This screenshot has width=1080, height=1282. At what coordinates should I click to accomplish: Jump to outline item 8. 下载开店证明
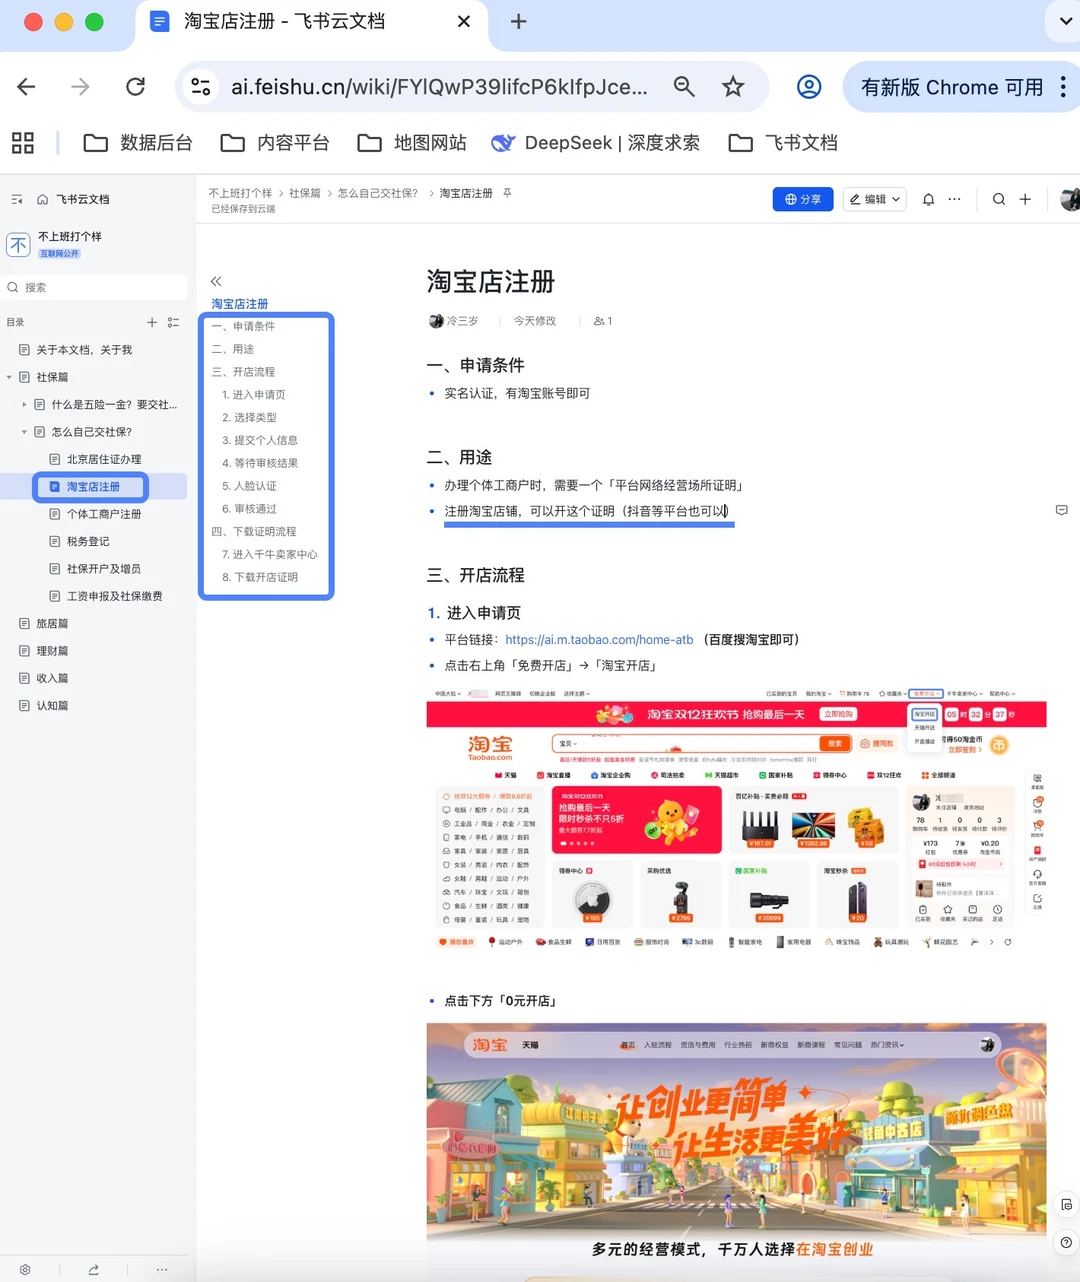point(260,577)
